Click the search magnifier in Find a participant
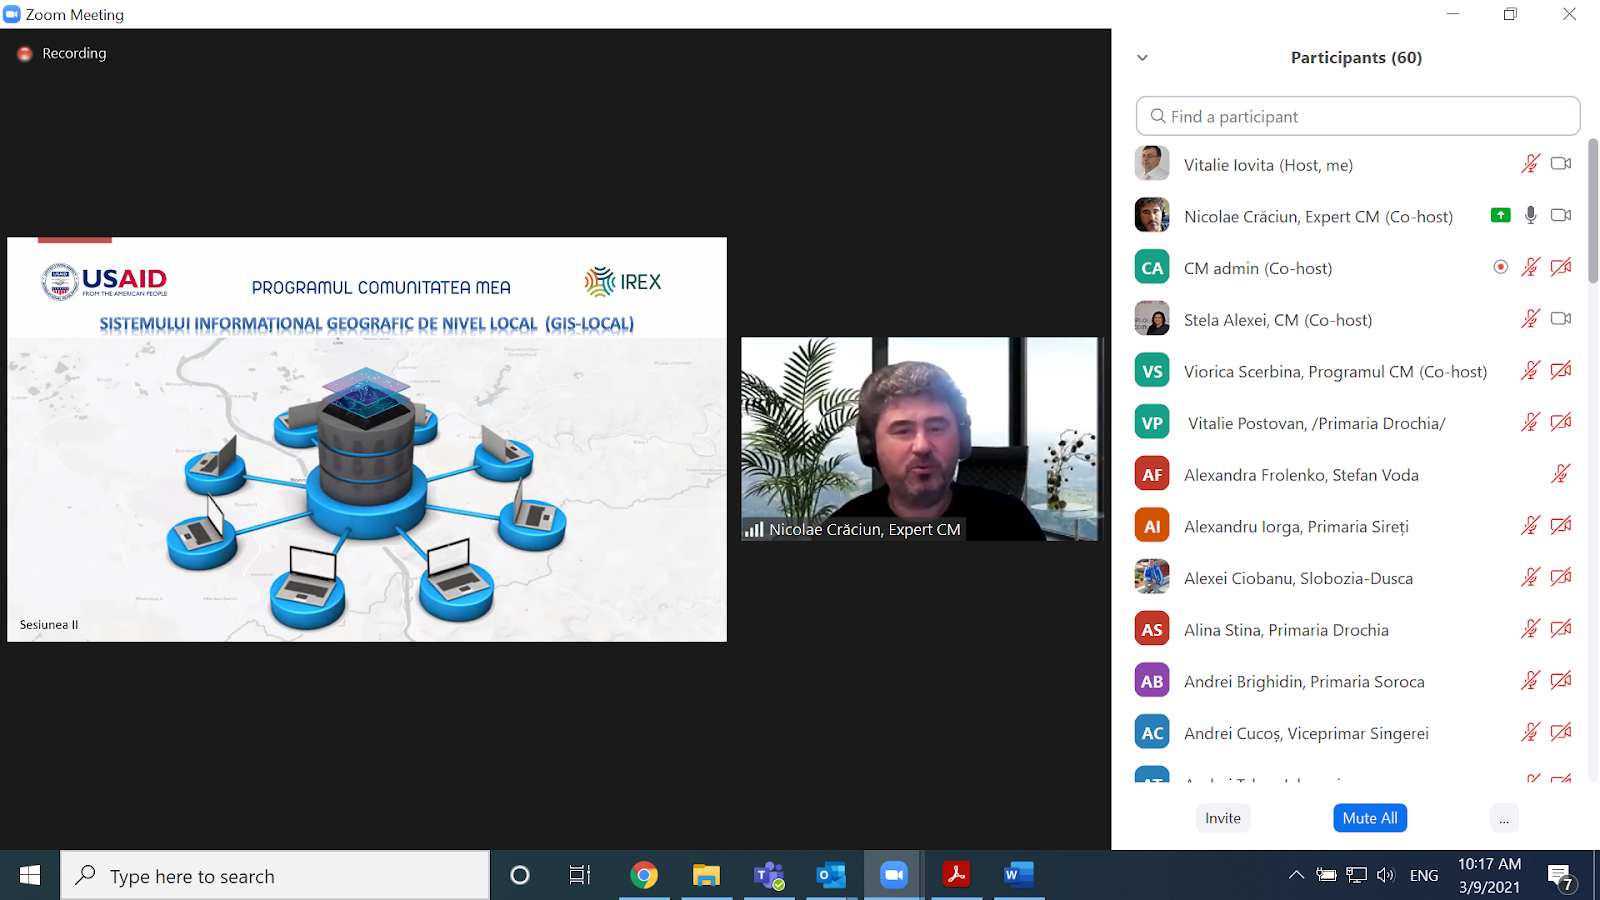Screen dimensions: 1600x900 click(1158, 116)
